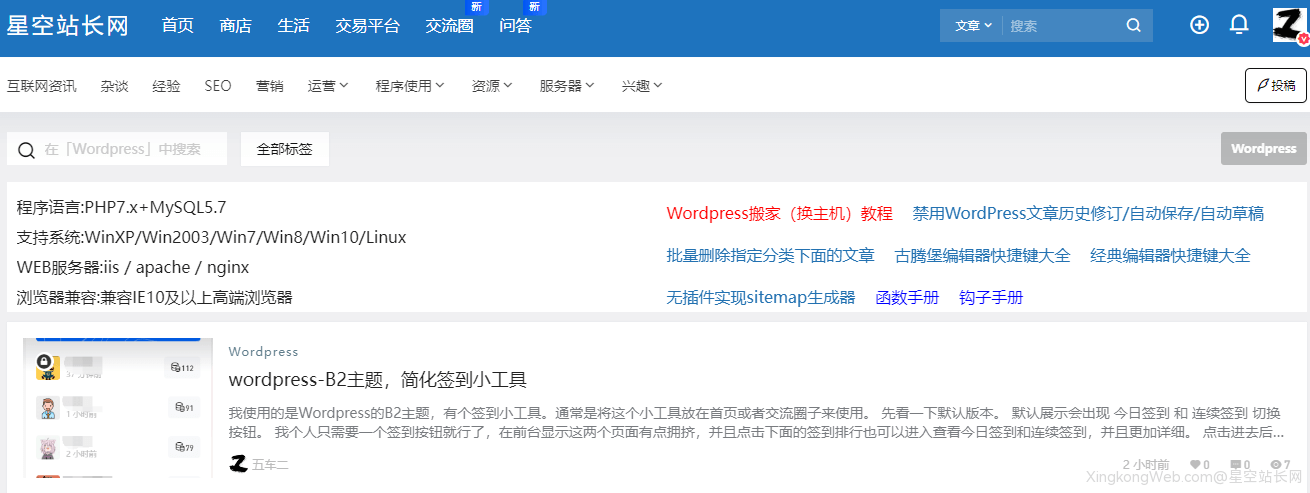Open 批量删除指定分类下面的文章 link
Screen dimensions: 1310x493
coord(771,255)
